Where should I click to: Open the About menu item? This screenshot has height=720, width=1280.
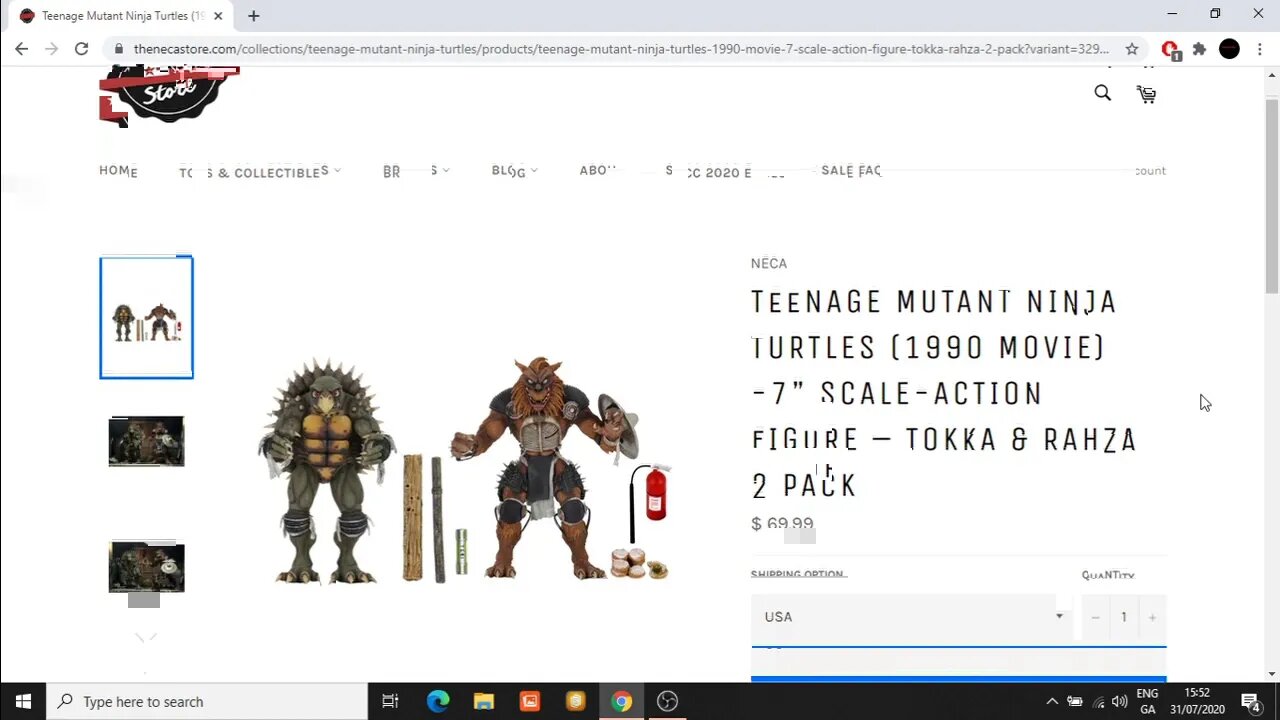tap(598, 171)
